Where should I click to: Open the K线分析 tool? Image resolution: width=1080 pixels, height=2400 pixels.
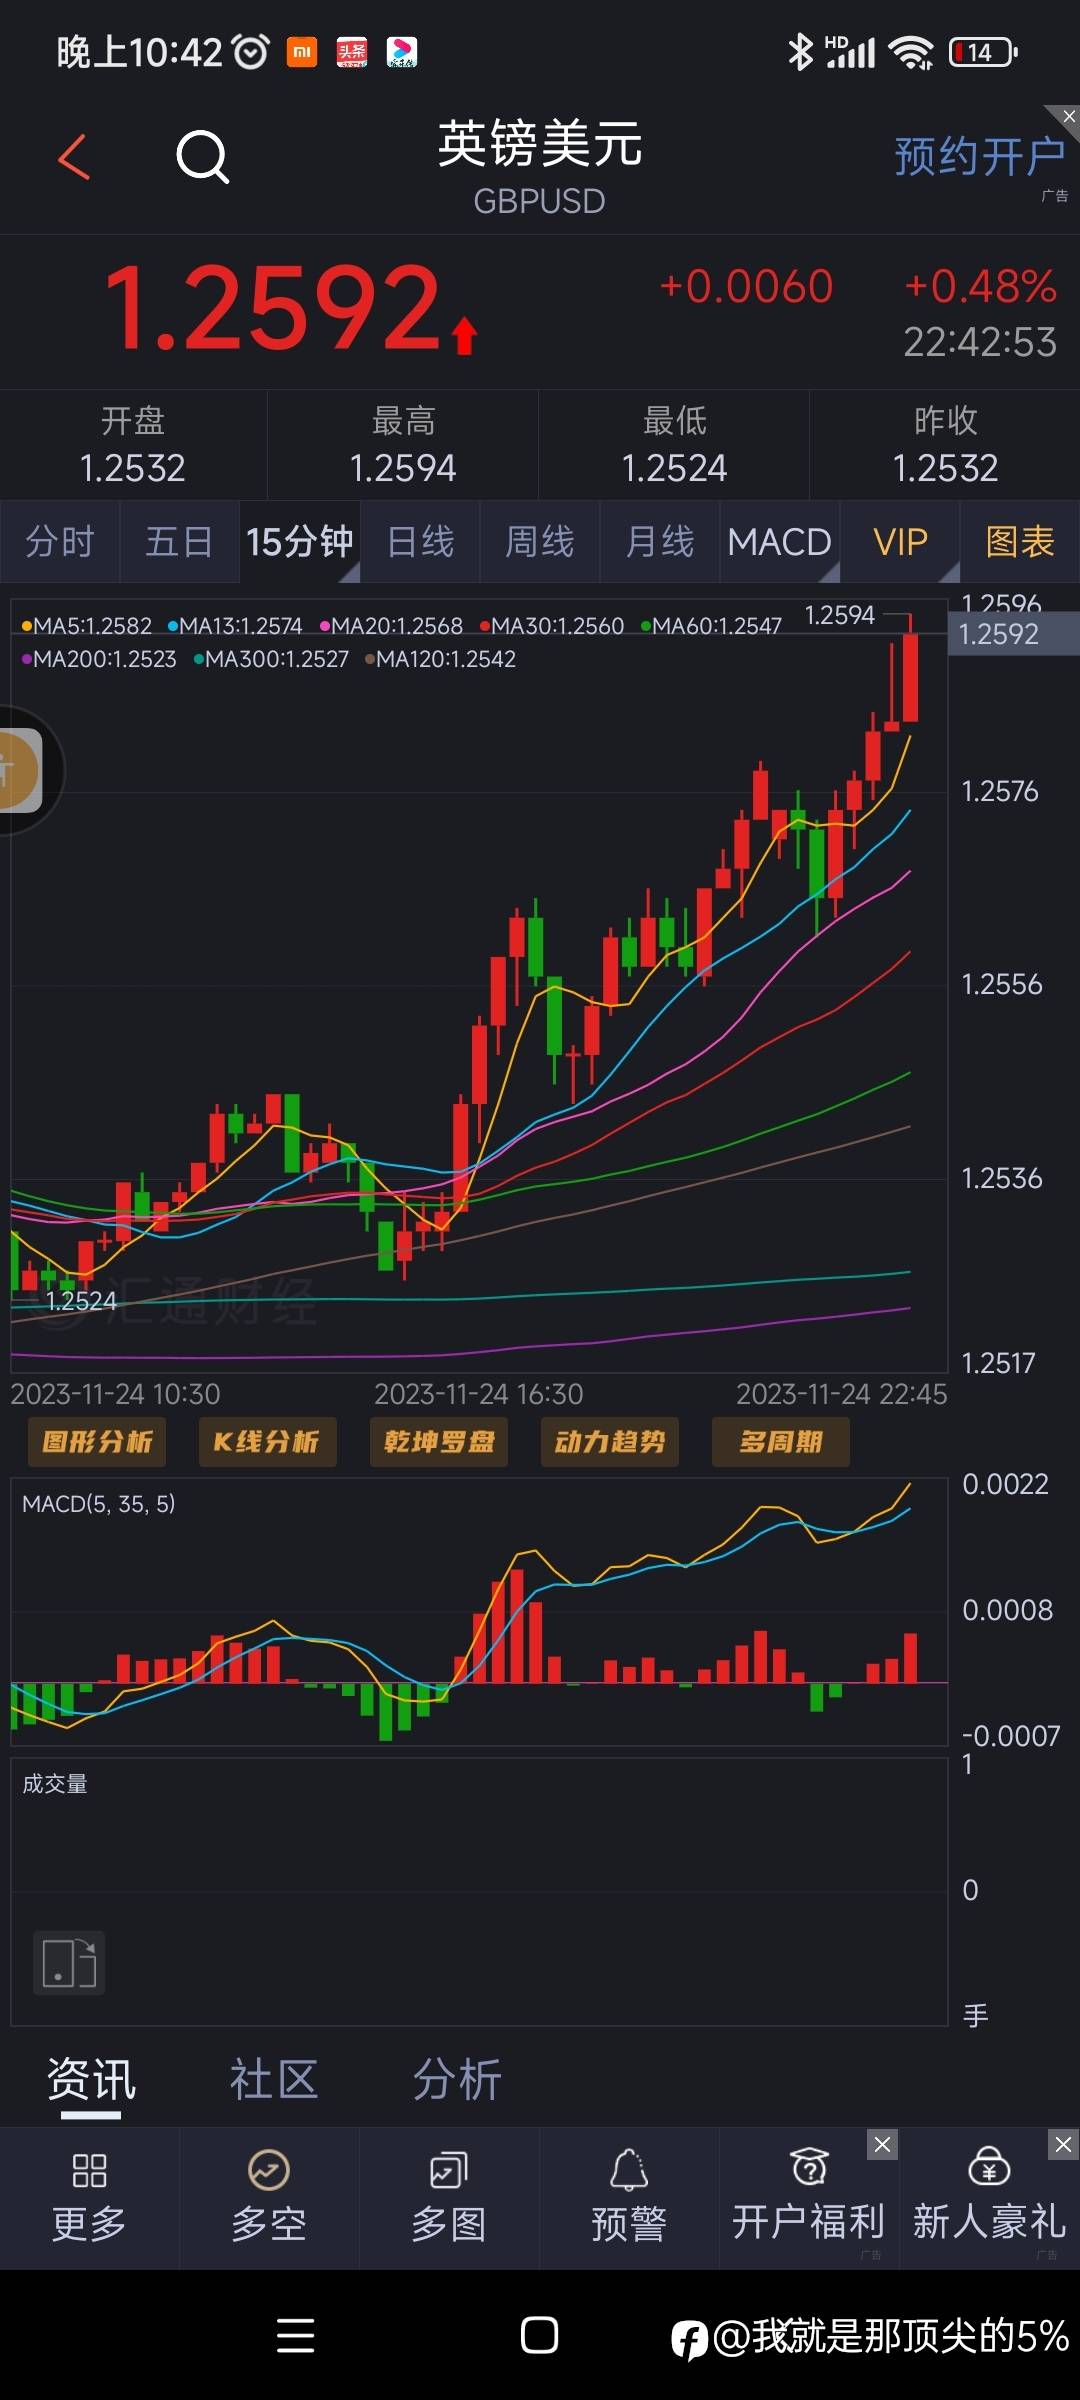[x=267, y=1442]
